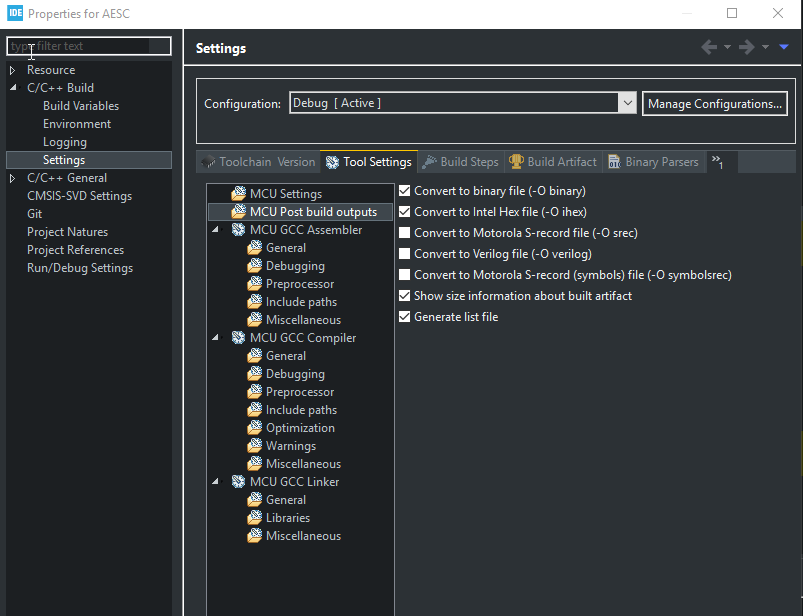Image resolution: width=803 pixels, height=616 pixels.
Task: Open back history dropdown arrow
Action: [x=727, y=47]
